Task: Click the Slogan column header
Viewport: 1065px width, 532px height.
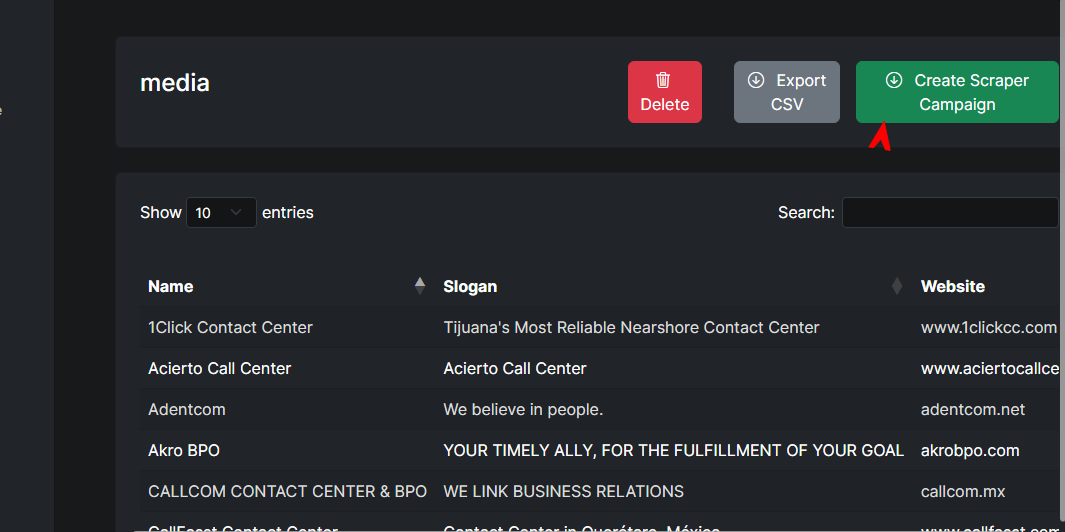Action: point(470,286)
